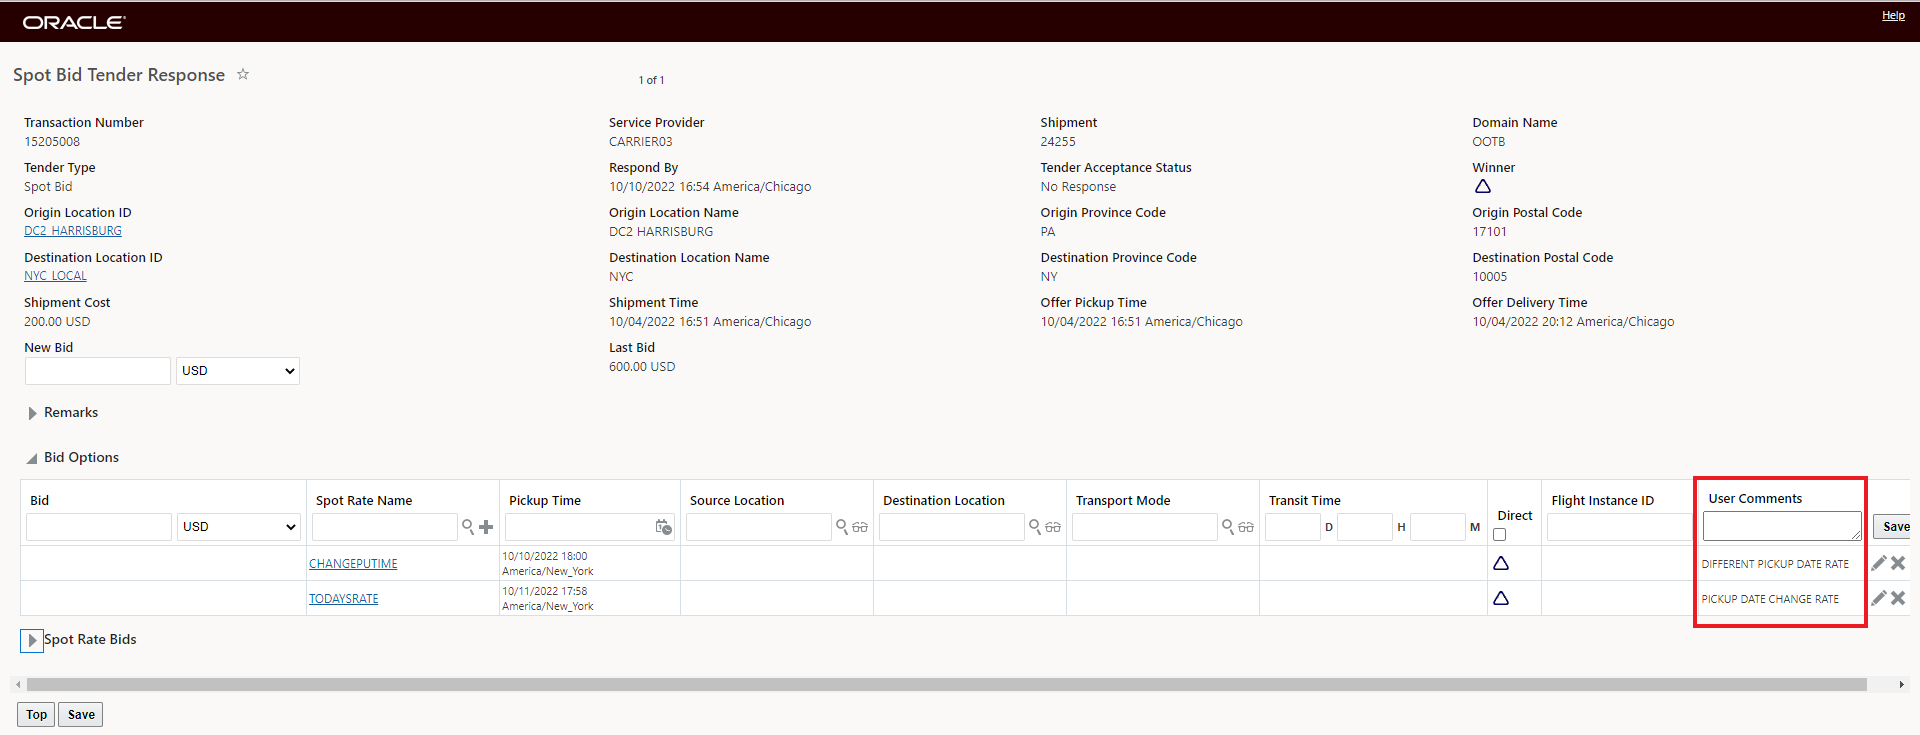Select the comment PICKUP DATE CHANGE RATE
The height and width of the screenshot is (735, 1920).
point(1770,599)
